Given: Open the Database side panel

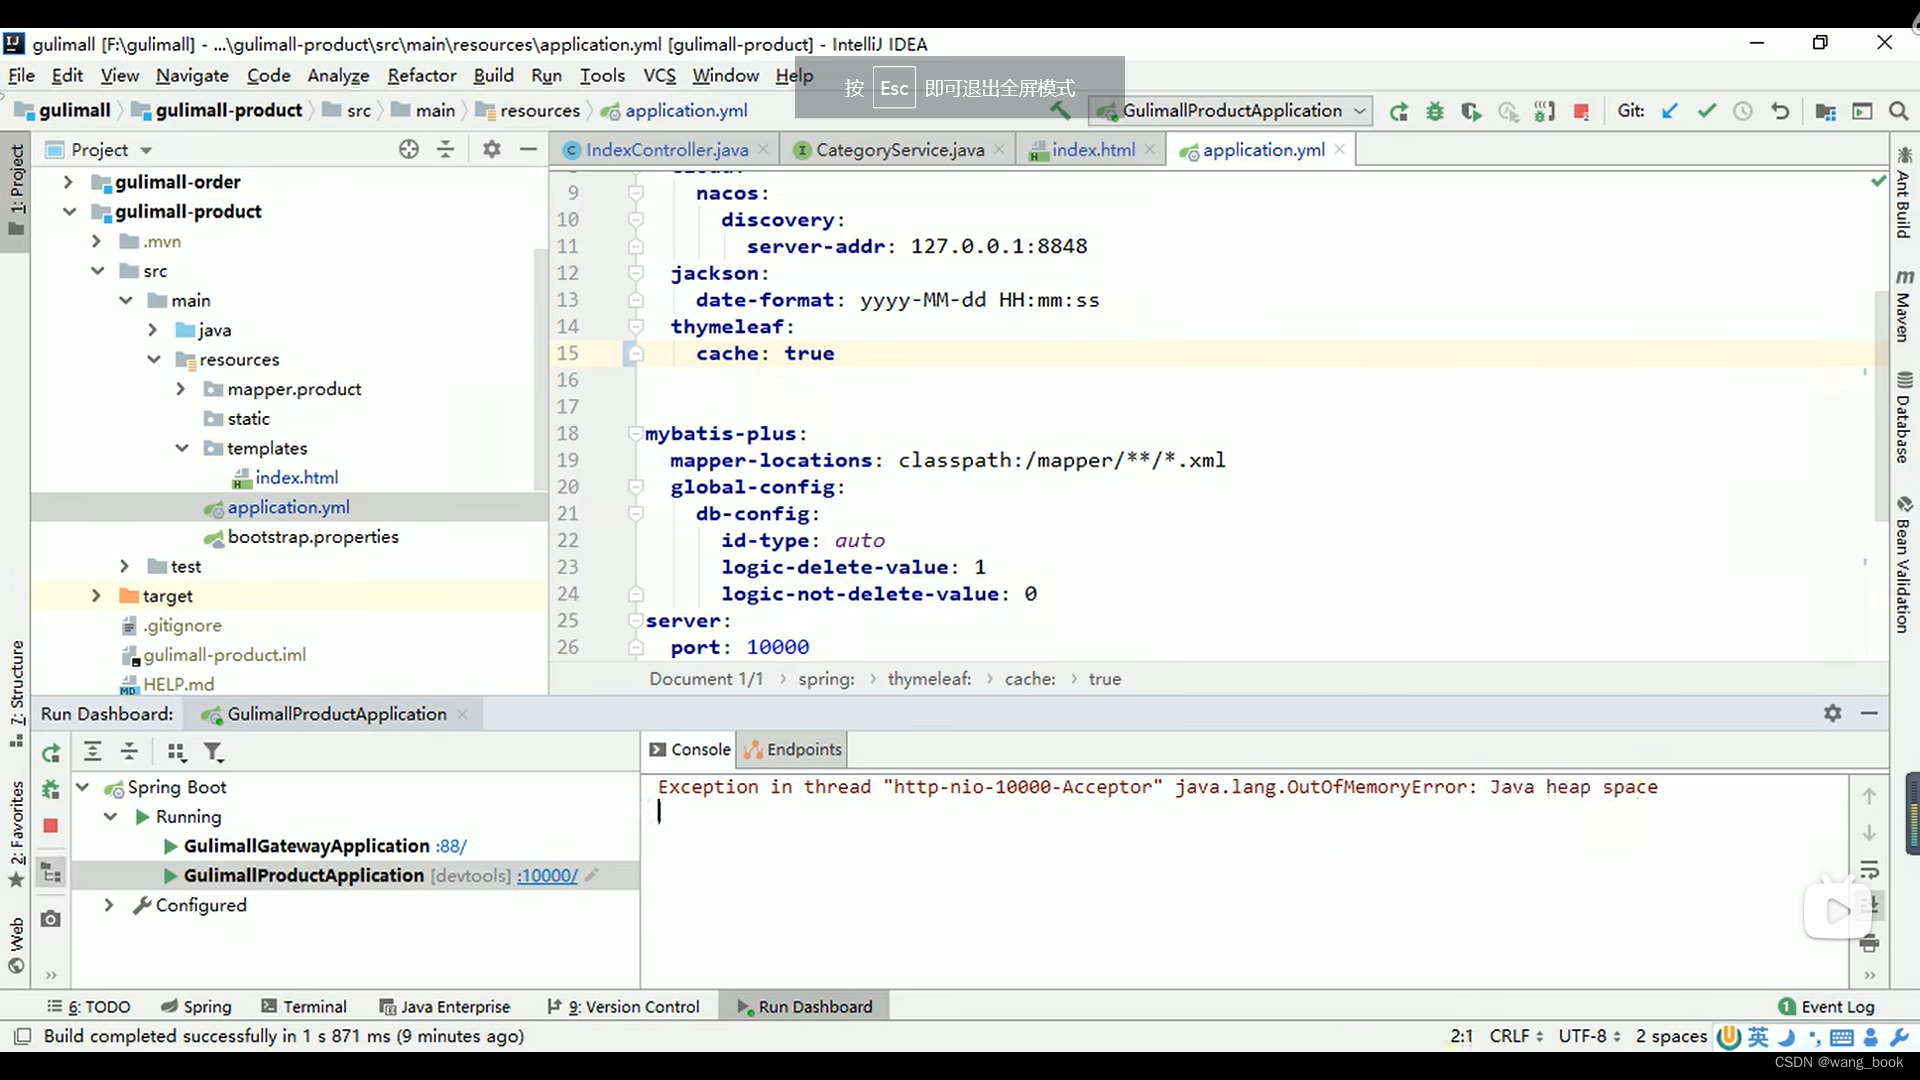Looking at the screenshot, I should pos(1904,417).
